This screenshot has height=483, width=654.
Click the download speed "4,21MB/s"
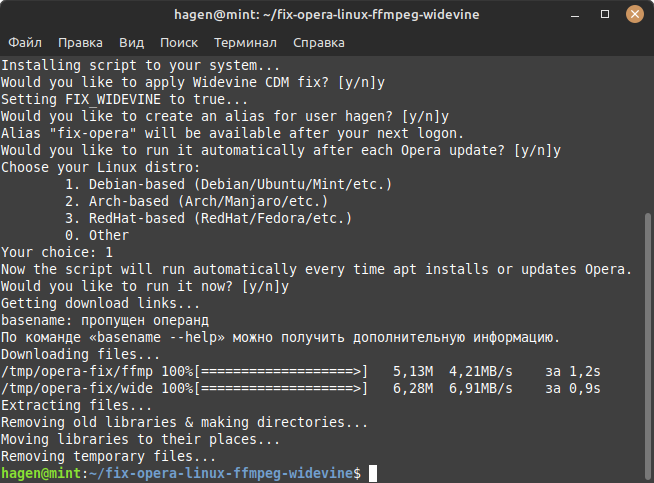click(480, 372)
